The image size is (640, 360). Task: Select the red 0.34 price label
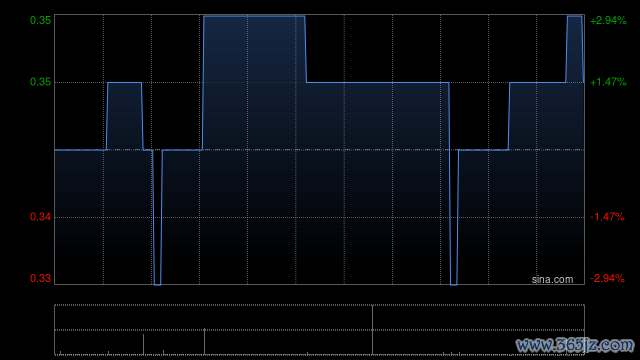(40, 217)
